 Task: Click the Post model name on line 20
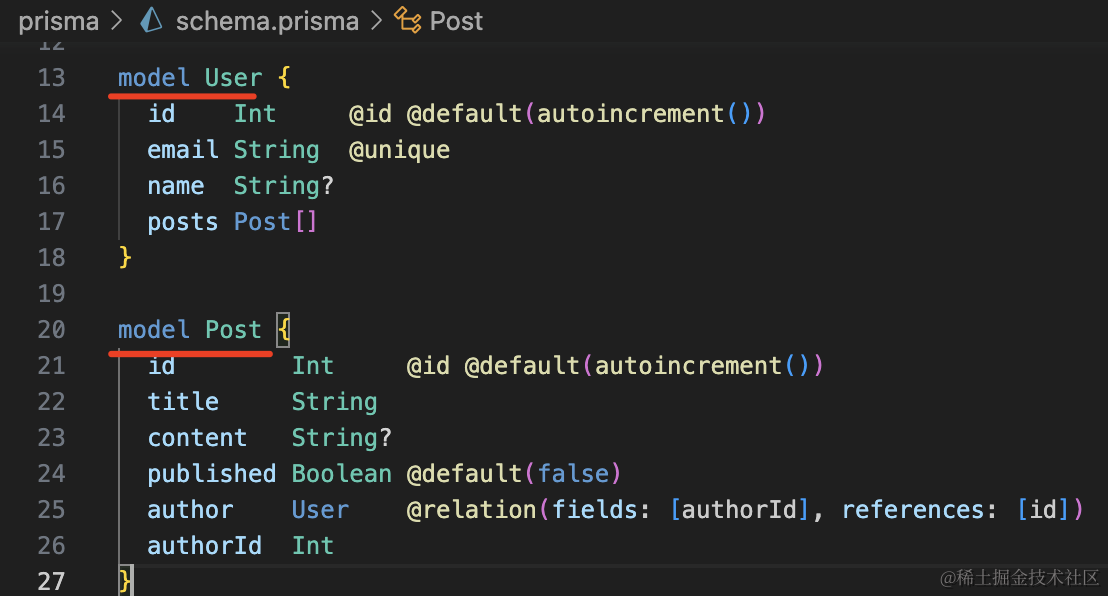(234, 330)
